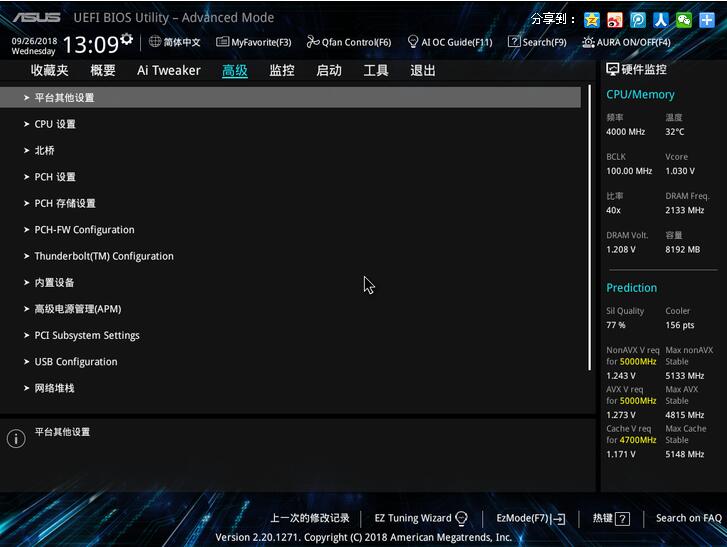Share to Tencent Weibo icon
Image resolution: width=727 pixels, height=547 pixels.
tap(638, 20)
